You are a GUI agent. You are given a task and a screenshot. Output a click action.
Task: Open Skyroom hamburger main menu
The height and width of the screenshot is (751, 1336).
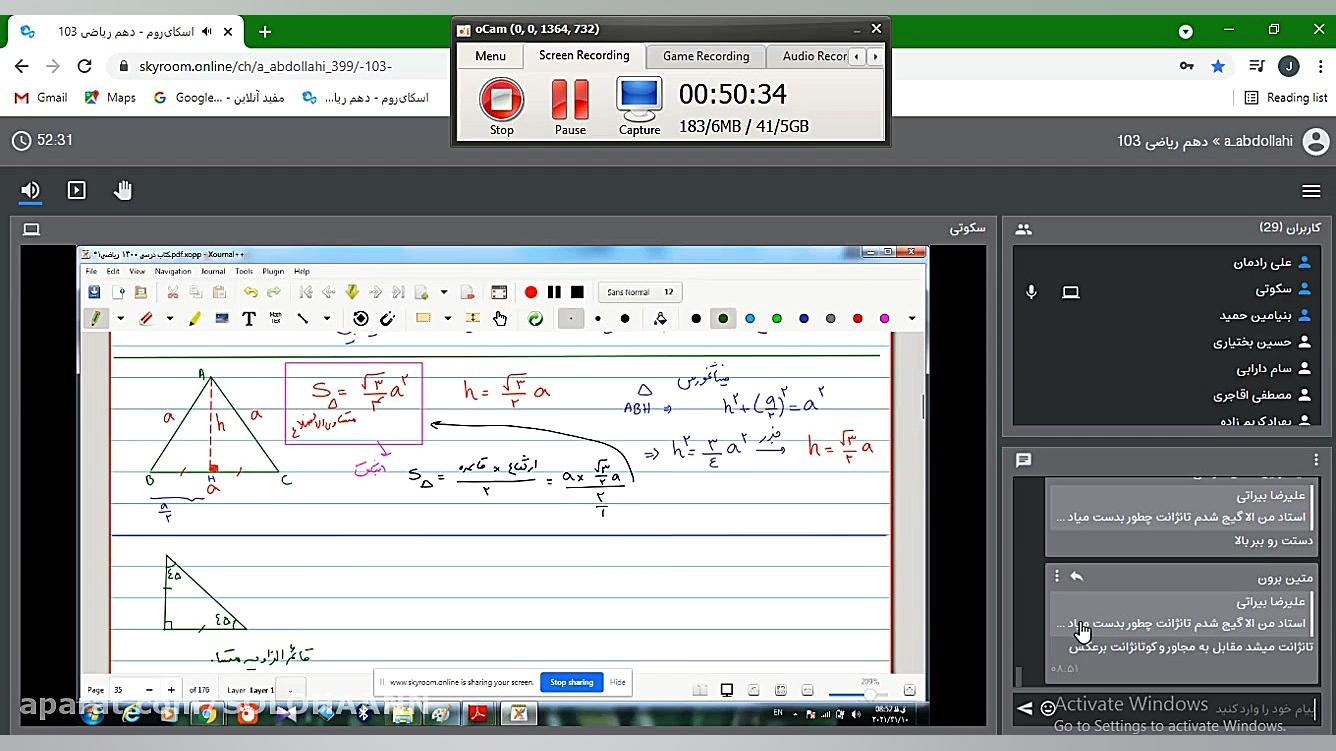click(1311, 191)
